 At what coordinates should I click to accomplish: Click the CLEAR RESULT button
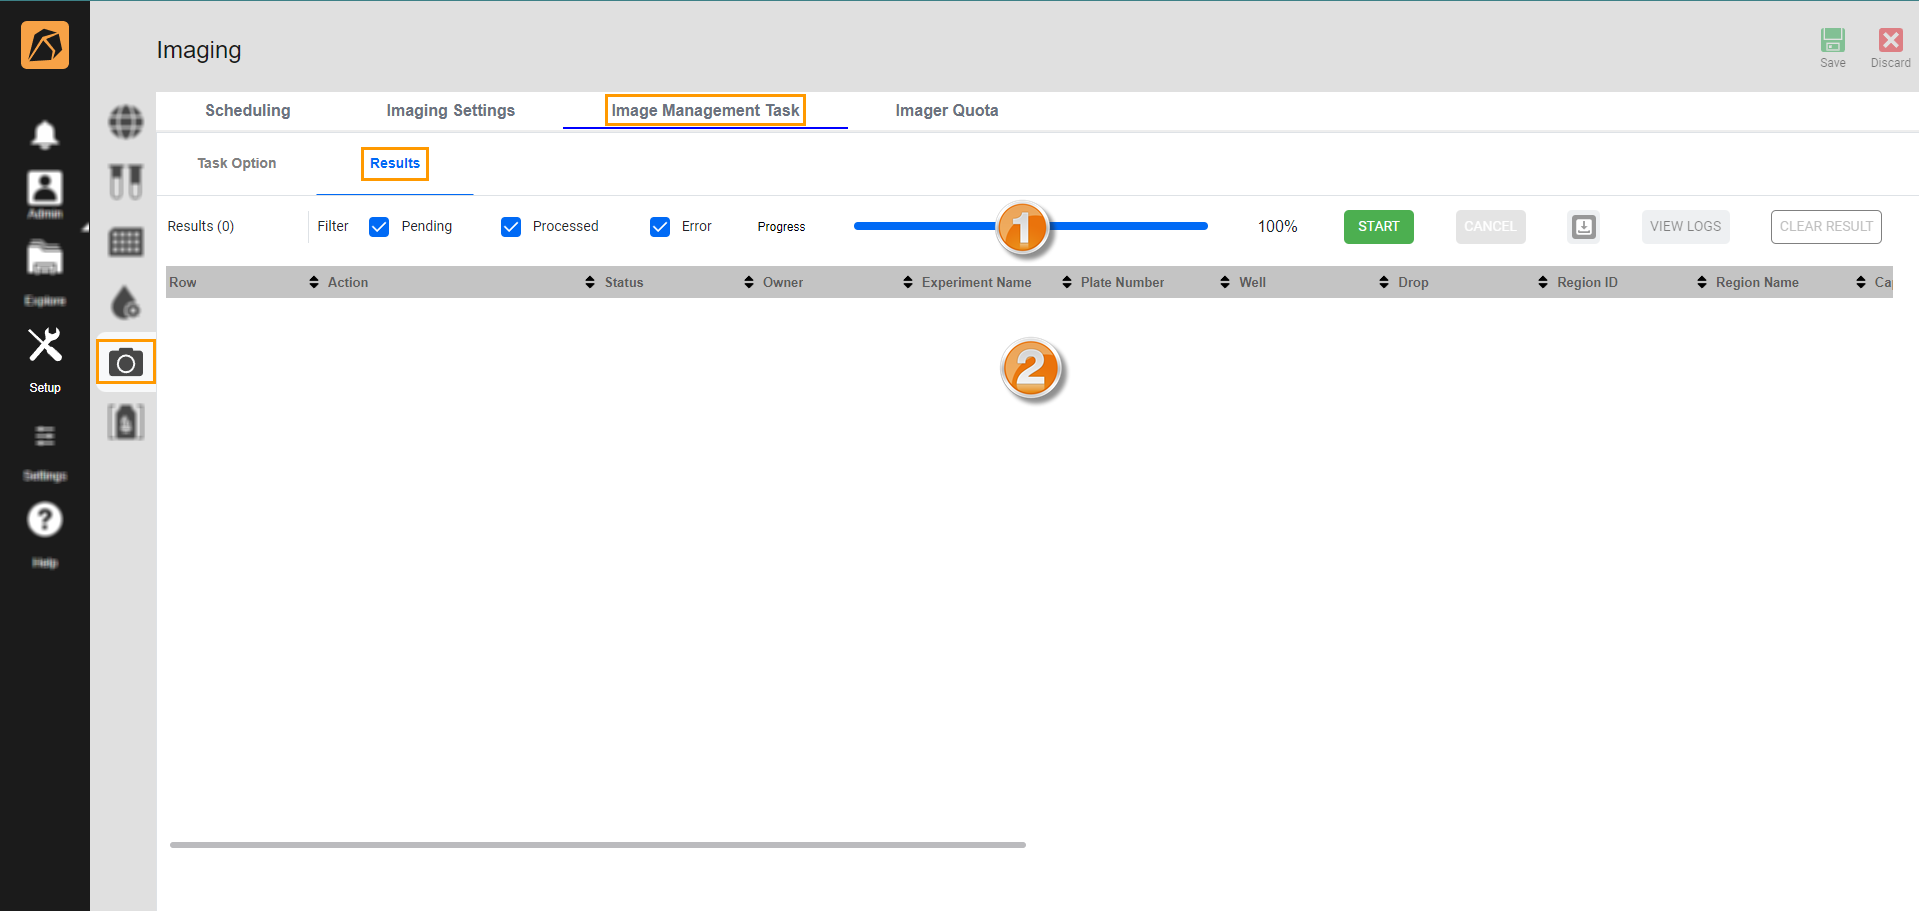tap(1825, 227)
